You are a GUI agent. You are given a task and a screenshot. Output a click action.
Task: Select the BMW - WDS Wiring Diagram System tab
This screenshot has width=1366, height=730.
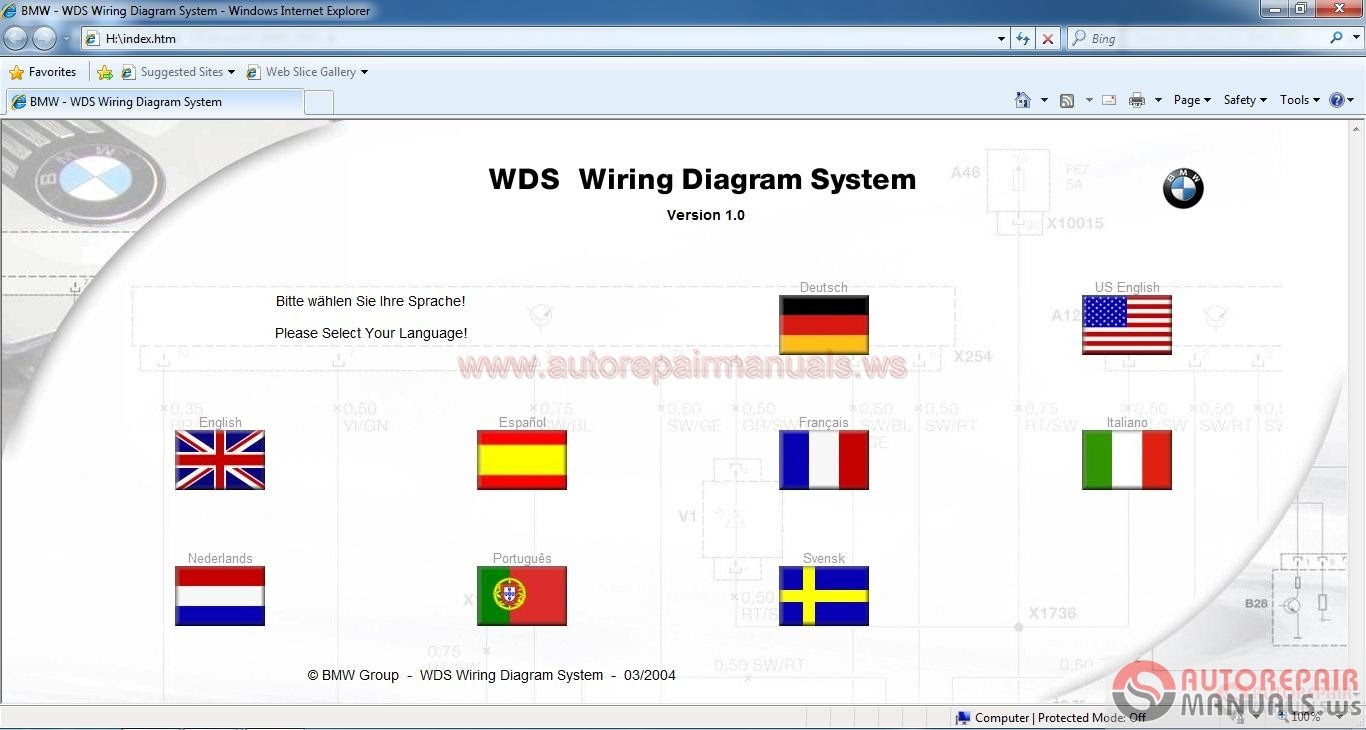[x=155, y=102]
